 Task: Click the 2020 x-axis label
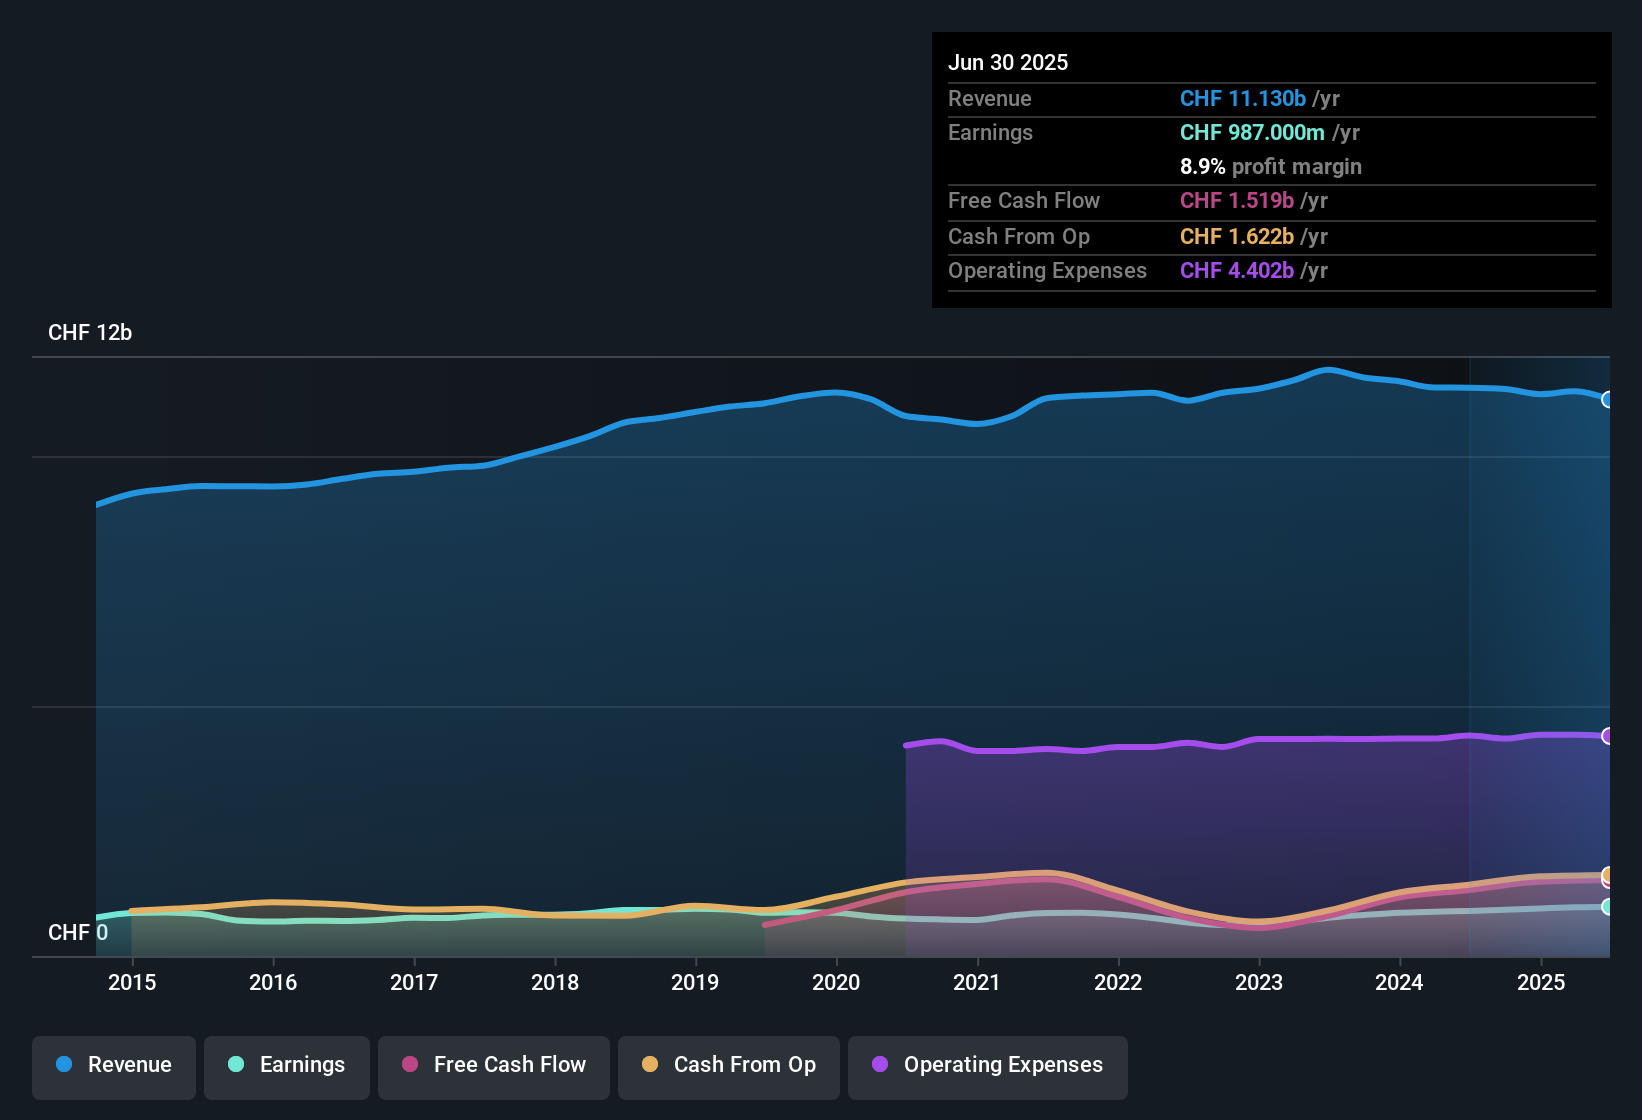click(836, 982)
